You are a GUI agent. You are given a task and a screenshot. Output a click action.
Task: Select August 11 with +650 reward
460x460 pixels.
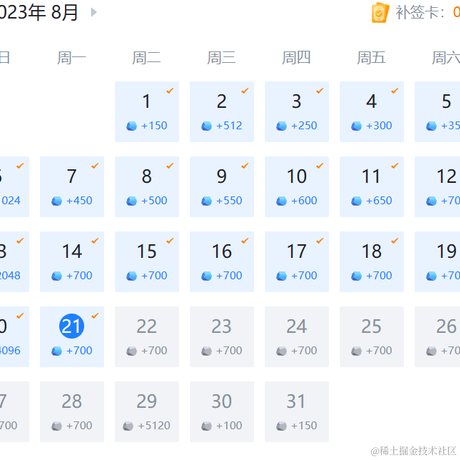point(372,187)
